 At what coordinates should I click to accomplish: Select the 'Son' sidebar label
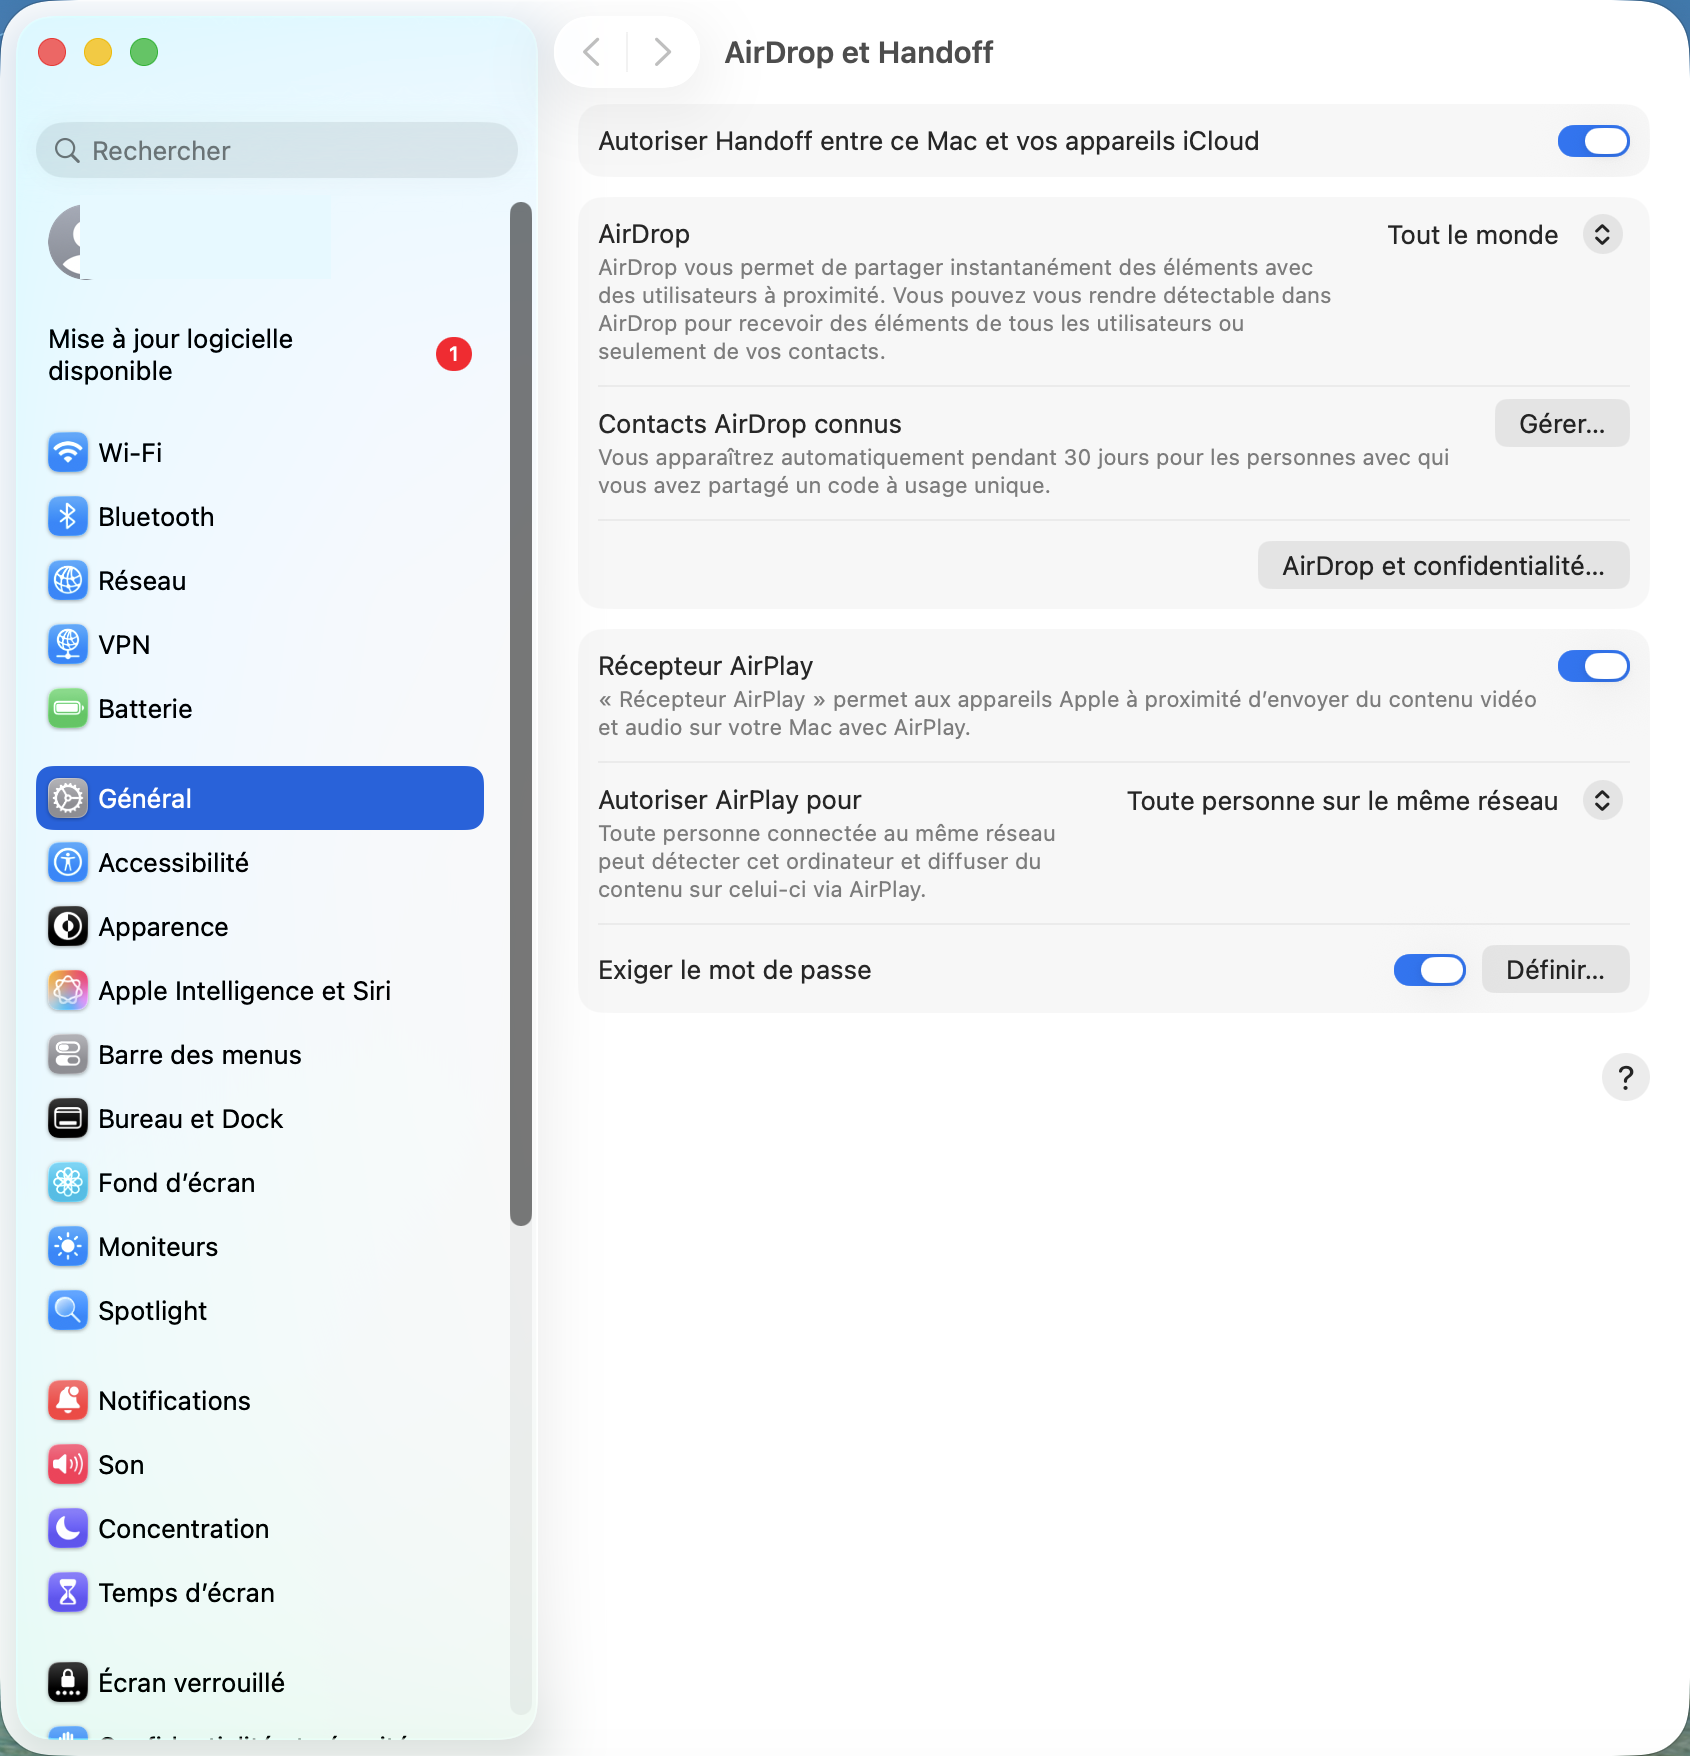point(121,1465)
